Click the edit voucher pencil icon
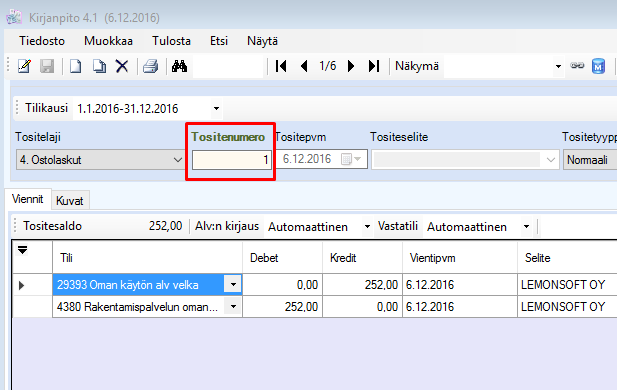Screen dimensions: 617x390 point(24,66)
